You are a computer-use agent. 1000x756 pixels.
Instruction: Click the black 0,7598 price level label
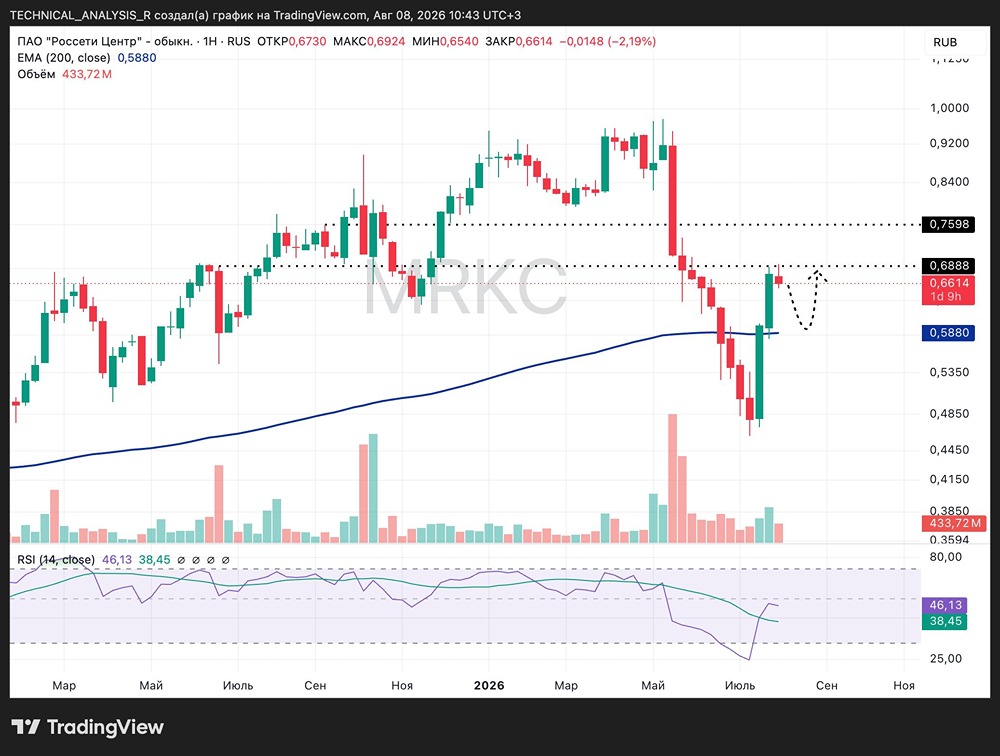pos(948,224)
